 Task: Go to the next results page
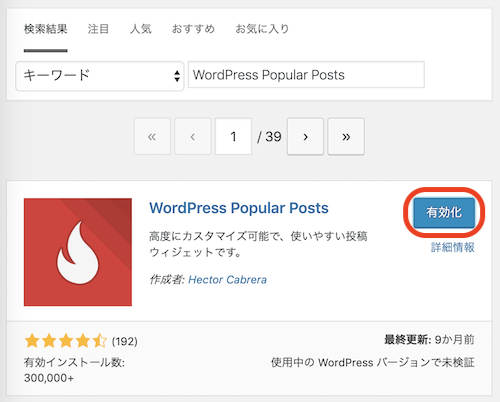click(305, 136)
